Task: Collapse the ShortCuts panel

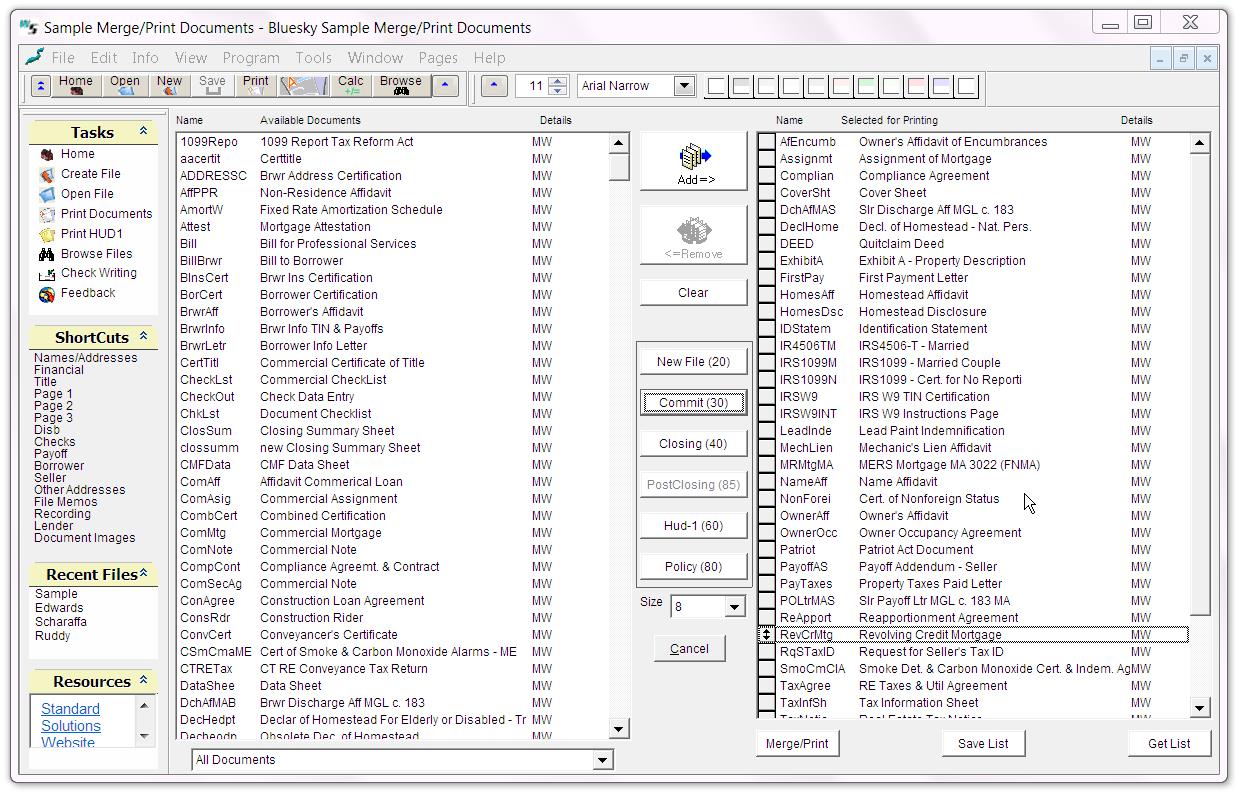Action: [x=143, y=337]
